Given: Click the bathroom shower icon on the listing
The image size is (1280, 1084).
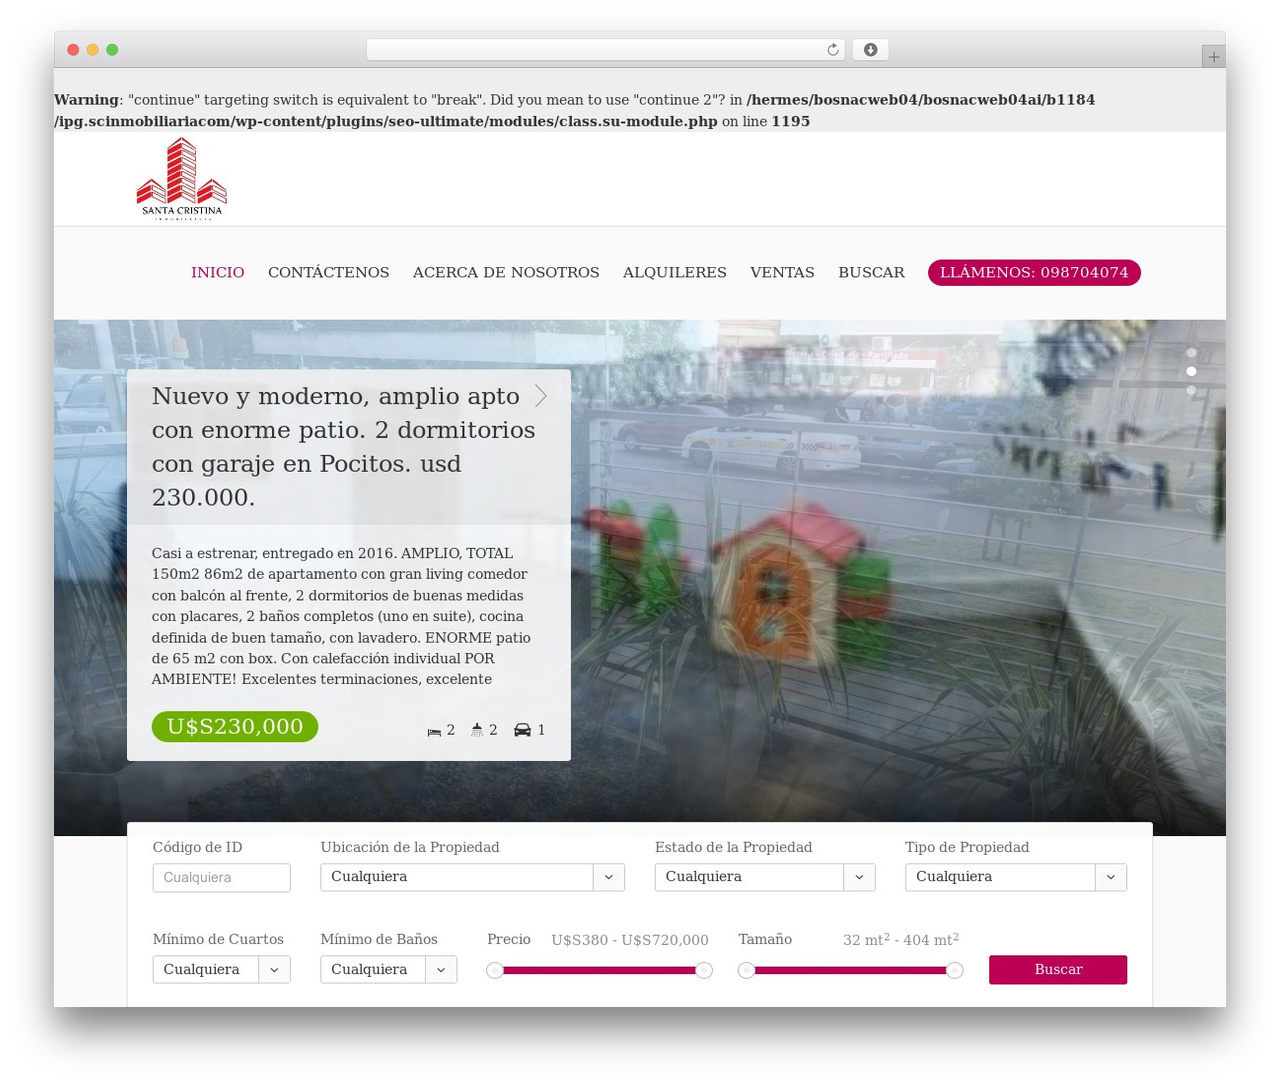Looking at the screenshot, I should [x=477, y=730].
